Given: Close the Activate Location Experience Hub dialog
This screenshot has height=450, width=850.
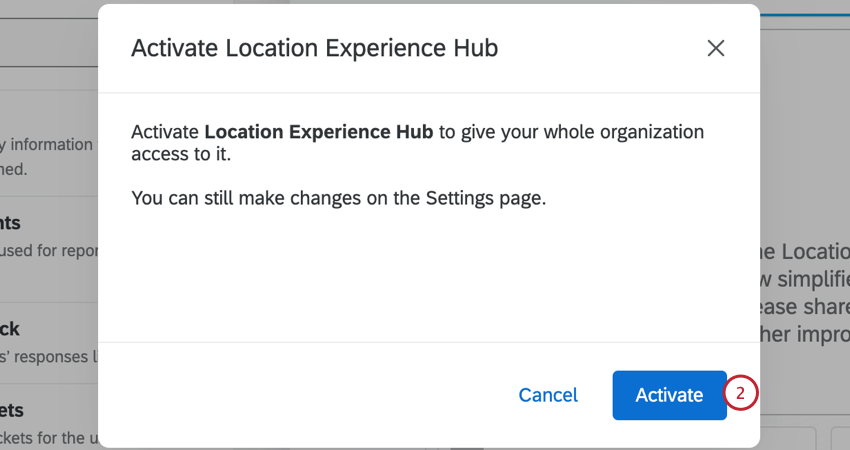Looking at the screenshot, I should (x=715, y=48).
